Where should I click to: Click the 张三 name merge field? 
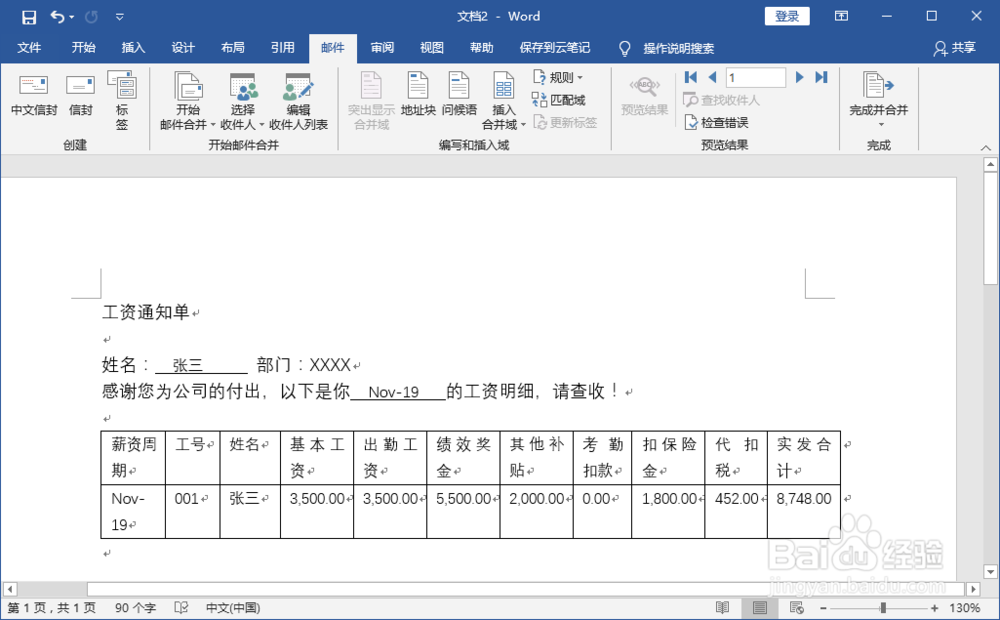188,365
